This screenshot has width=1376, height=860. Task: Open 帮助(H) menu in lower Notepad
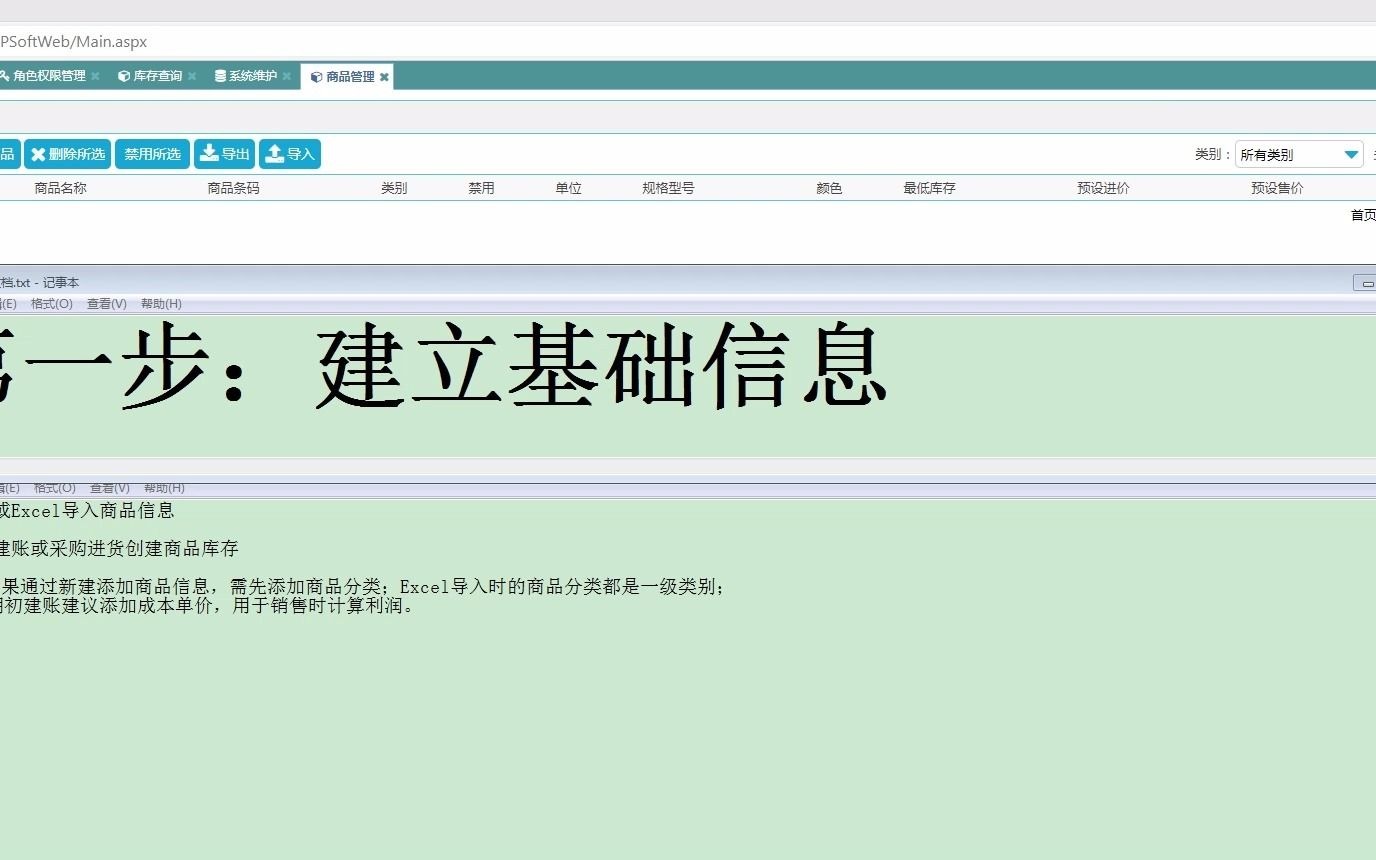click(164, 488)
